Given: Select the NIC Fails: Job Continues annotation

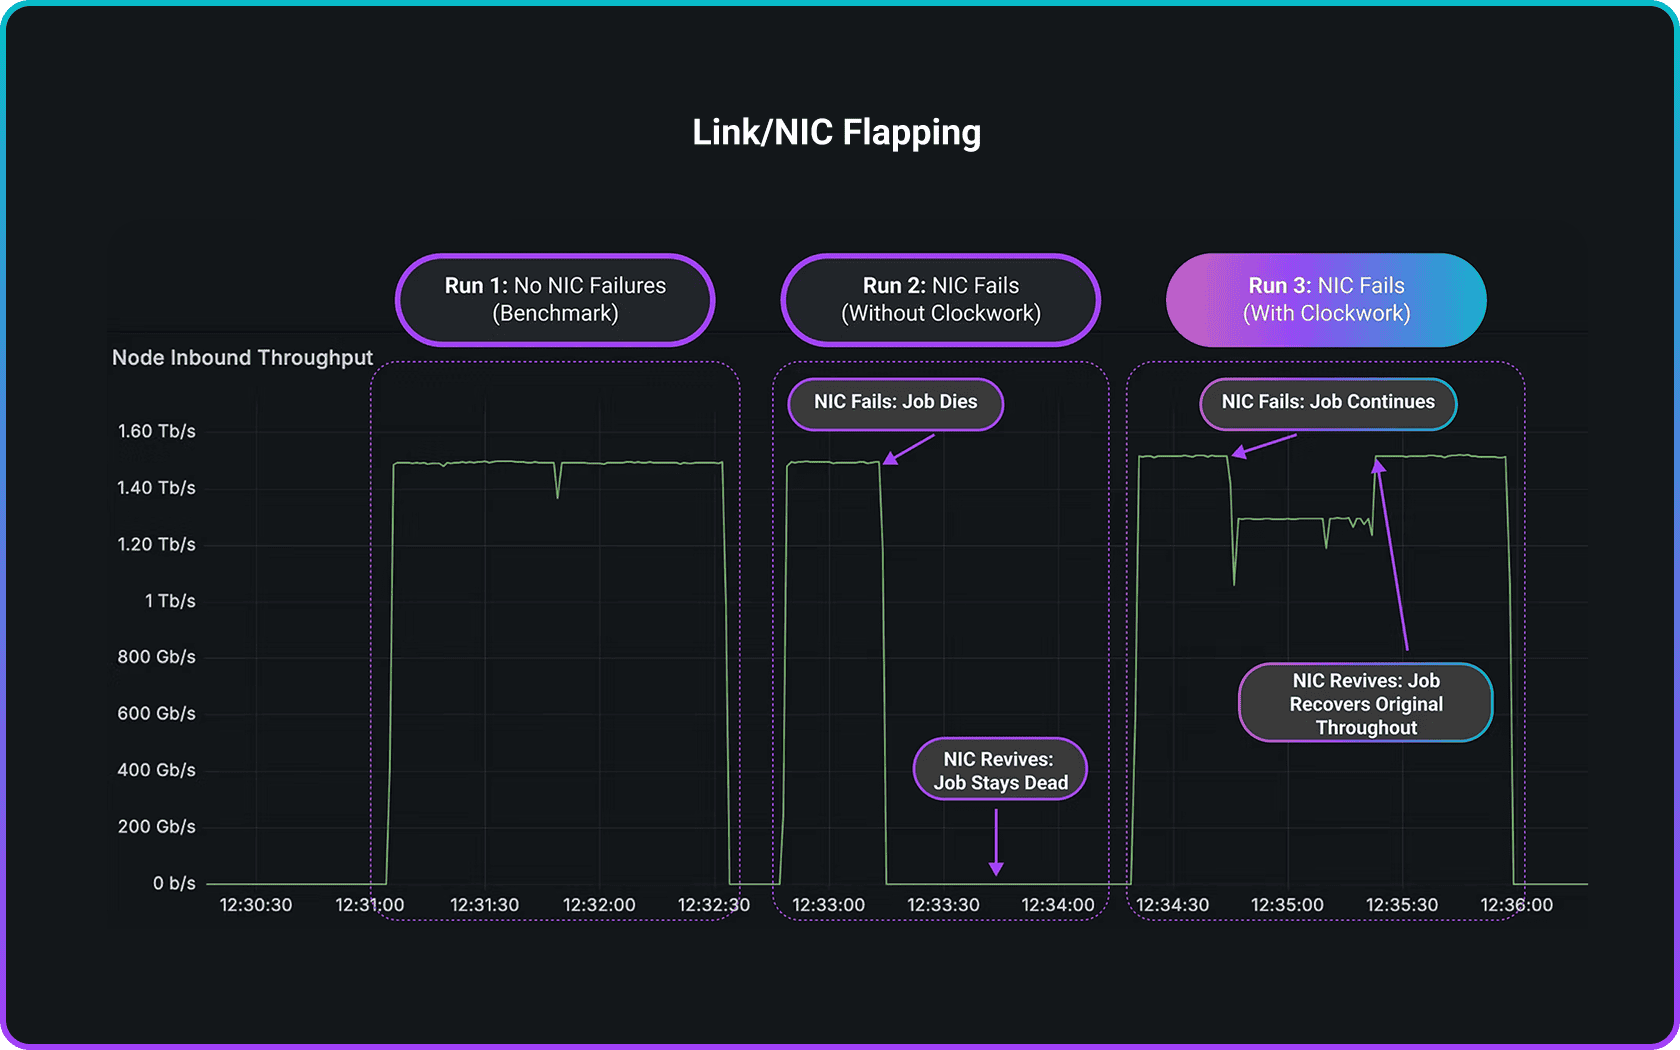Looking at the screenshot, I should (1327, 402).
